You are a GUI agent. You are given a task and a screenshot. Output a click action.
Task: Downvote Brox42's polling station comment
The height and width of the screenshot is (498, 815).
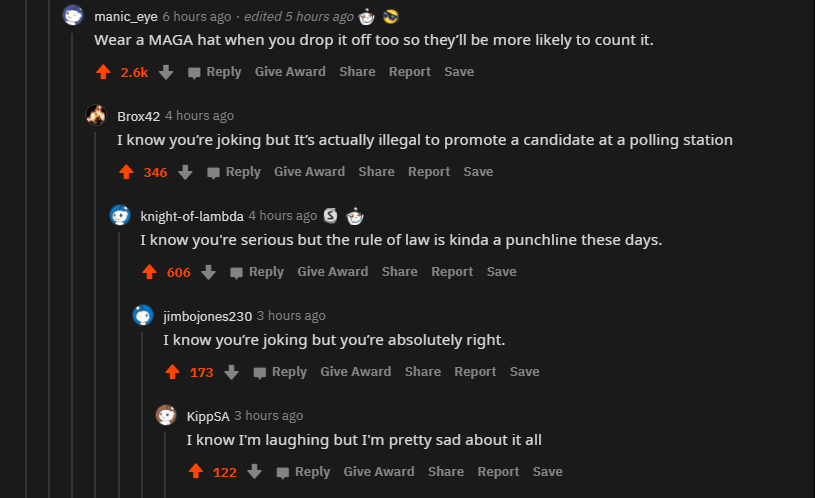tap(185, 172)
